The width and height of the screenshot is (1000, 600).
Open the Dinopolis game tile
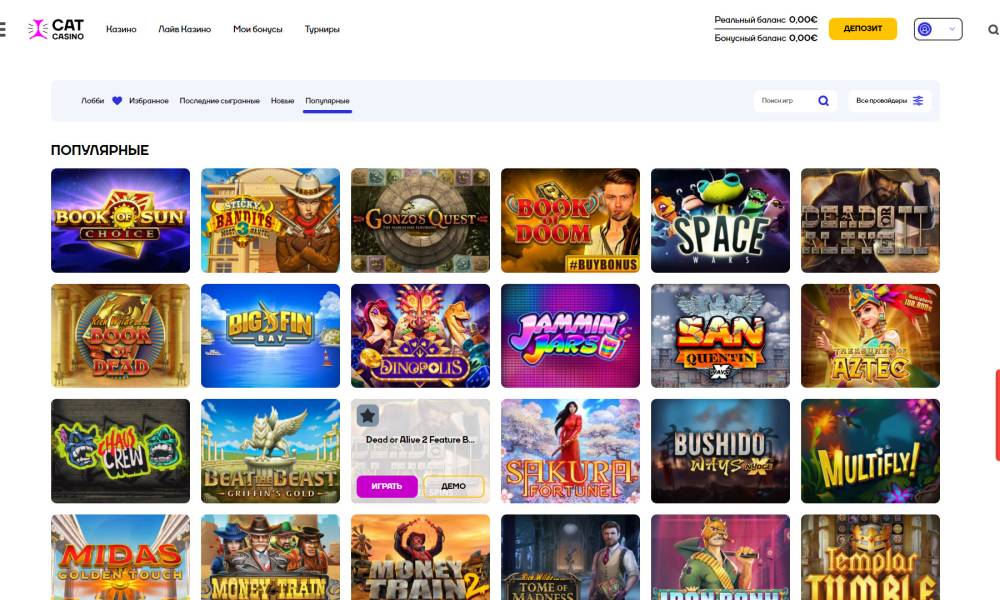pyautogui.click(x=420, y=336)
